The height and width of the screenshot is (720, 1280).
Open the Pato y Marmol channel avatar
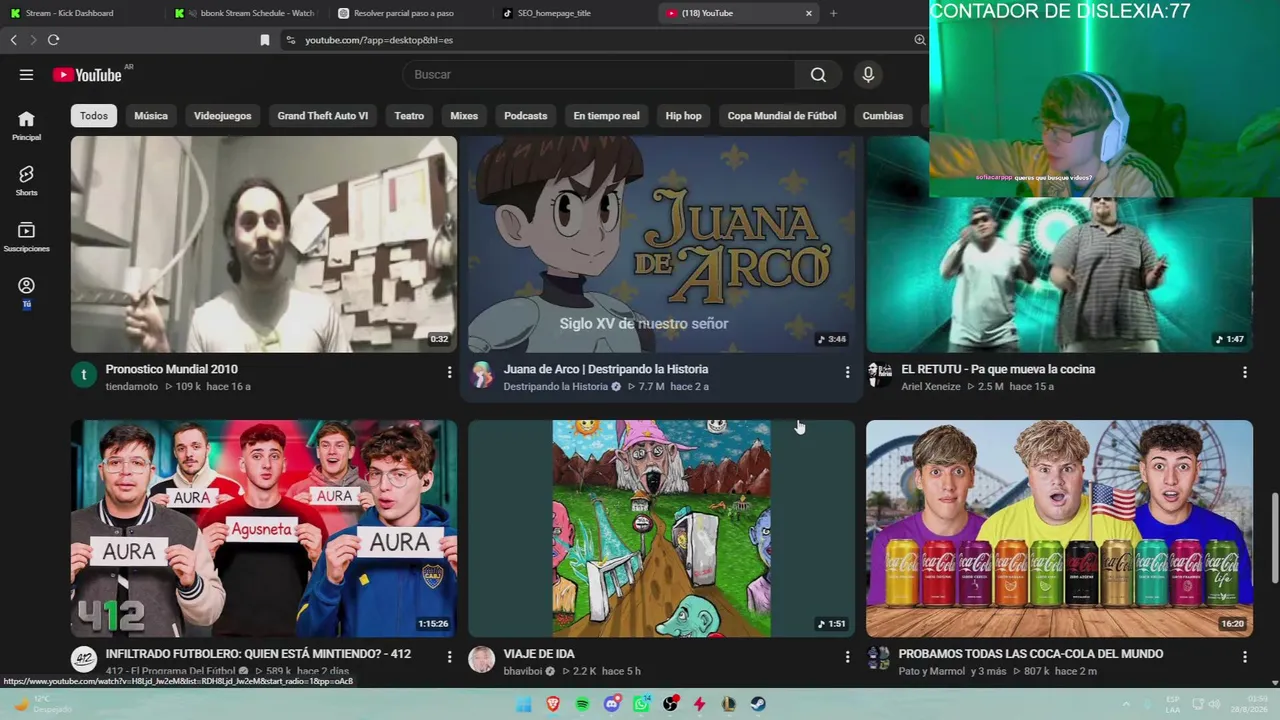(x=879, y=657)
